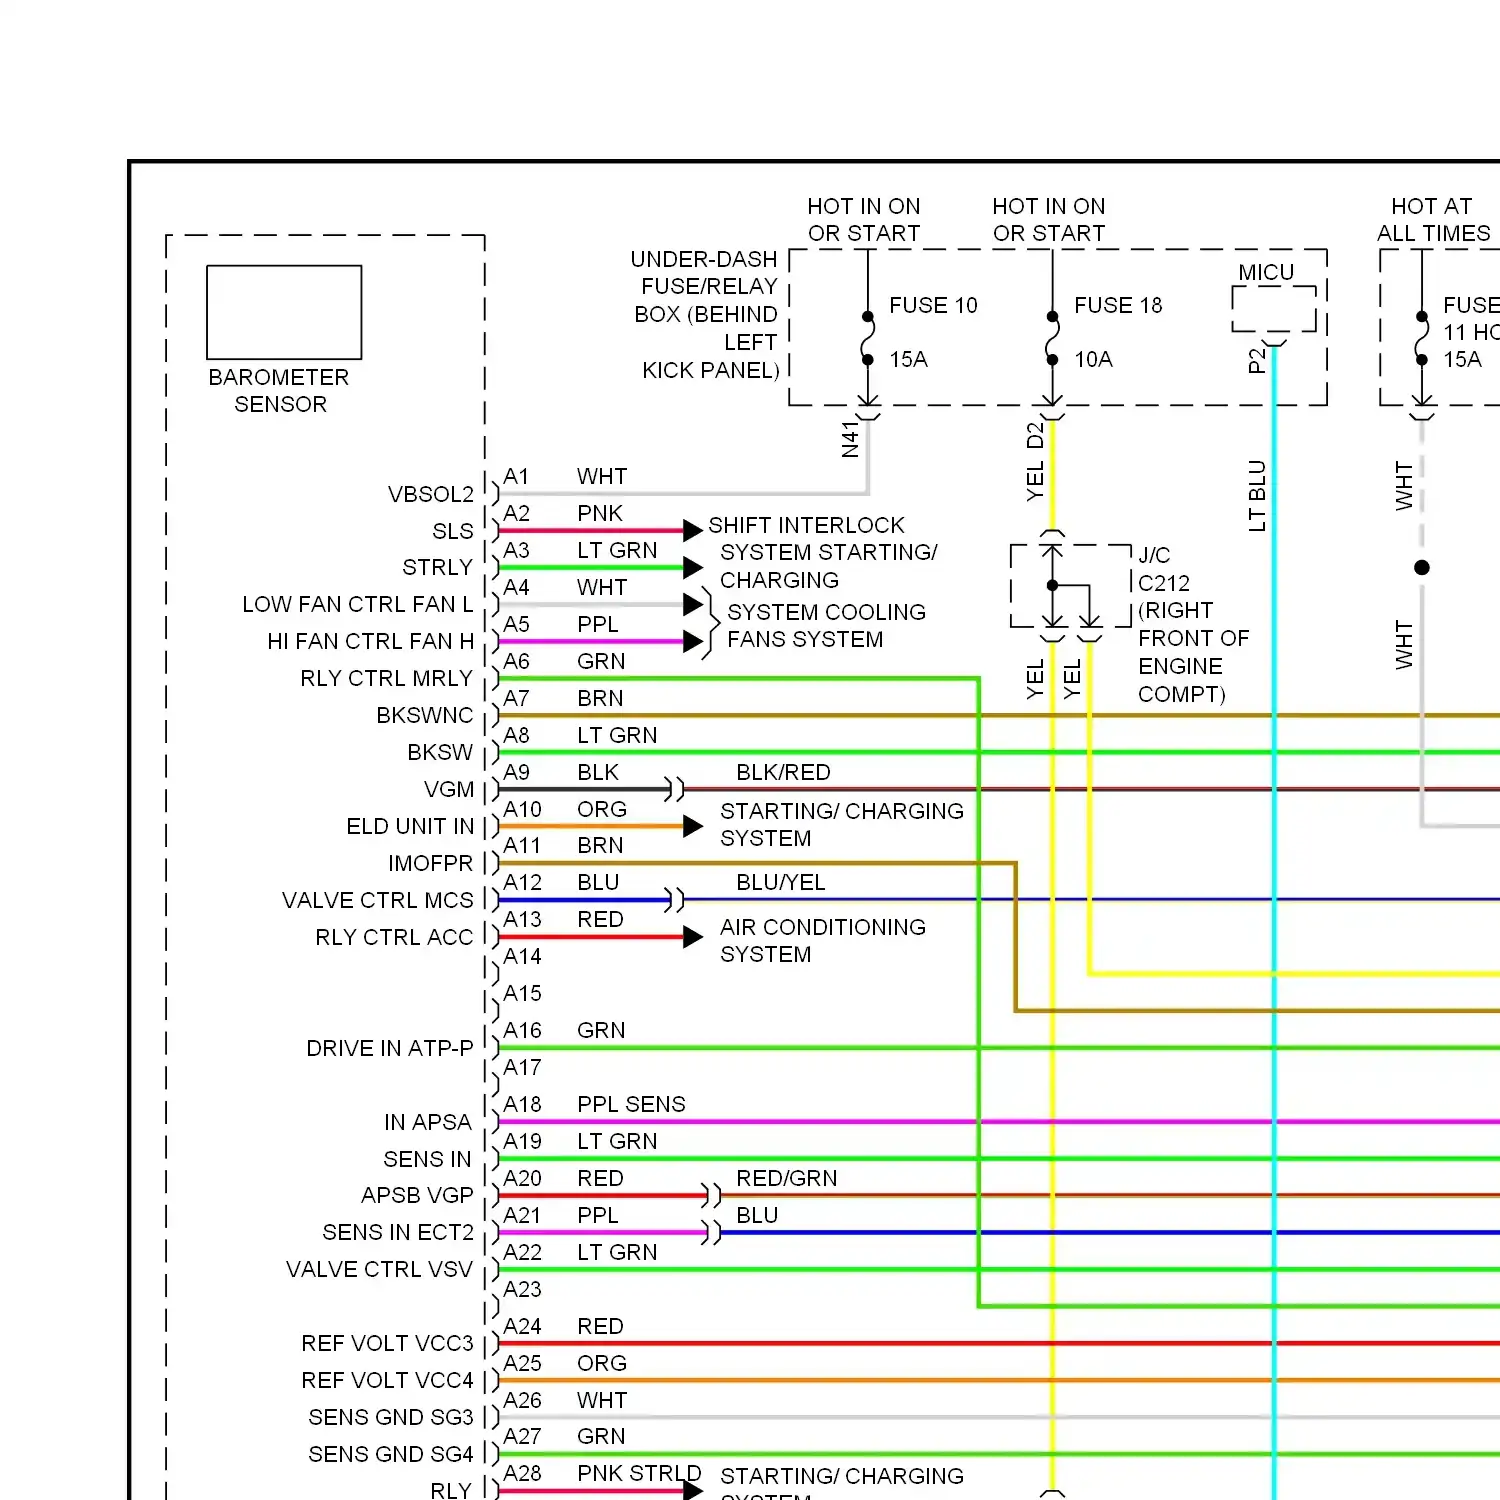Click the RED/GRN wire label
This screenshot has height=1500, width=1500.
[x=786, y=1179]
